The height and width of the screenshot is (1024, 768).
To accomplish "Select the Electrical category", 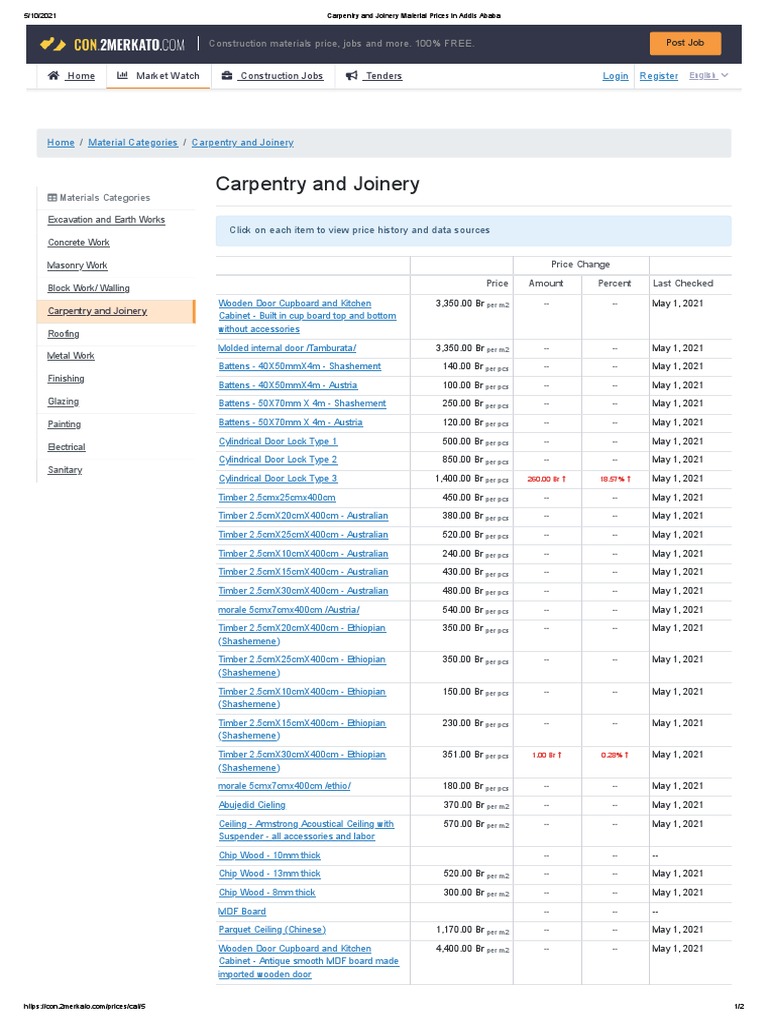I will (67, 447).
